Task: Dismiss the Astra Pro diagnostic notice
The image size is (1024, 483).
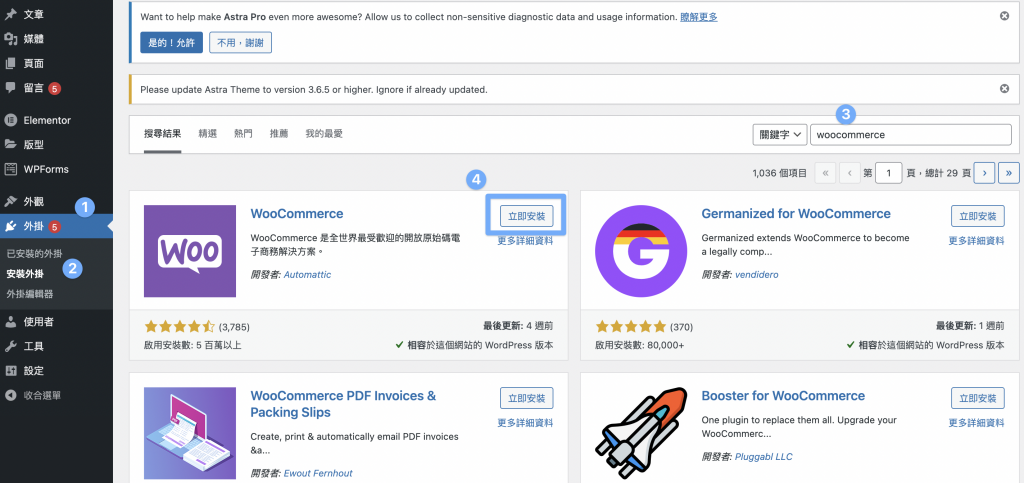Action: tap(1004, 16)
